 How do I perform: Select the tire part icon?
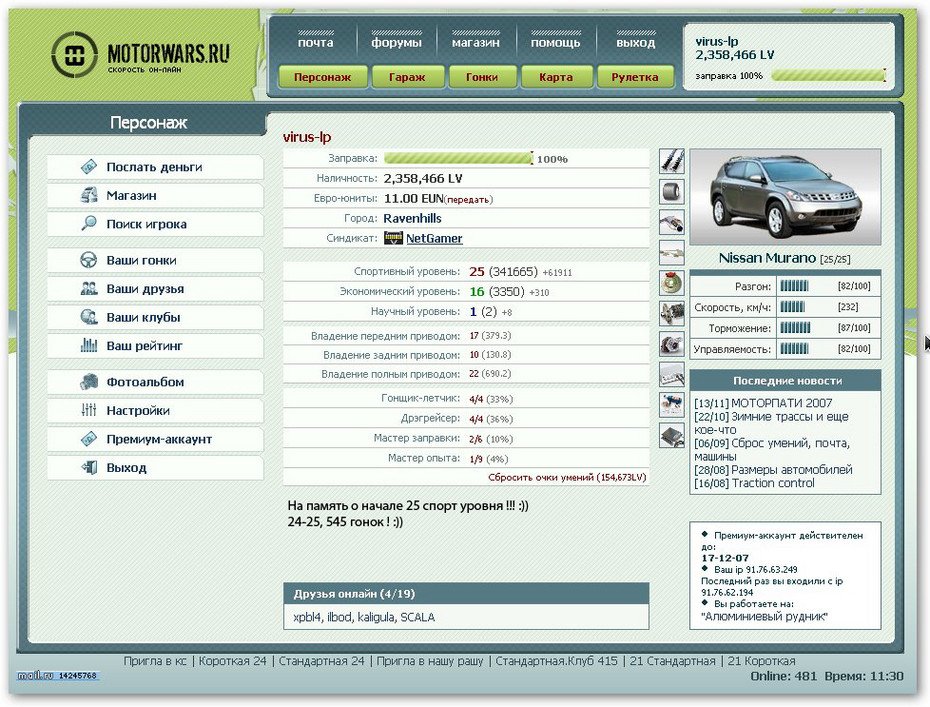click(x=672, y=192)
